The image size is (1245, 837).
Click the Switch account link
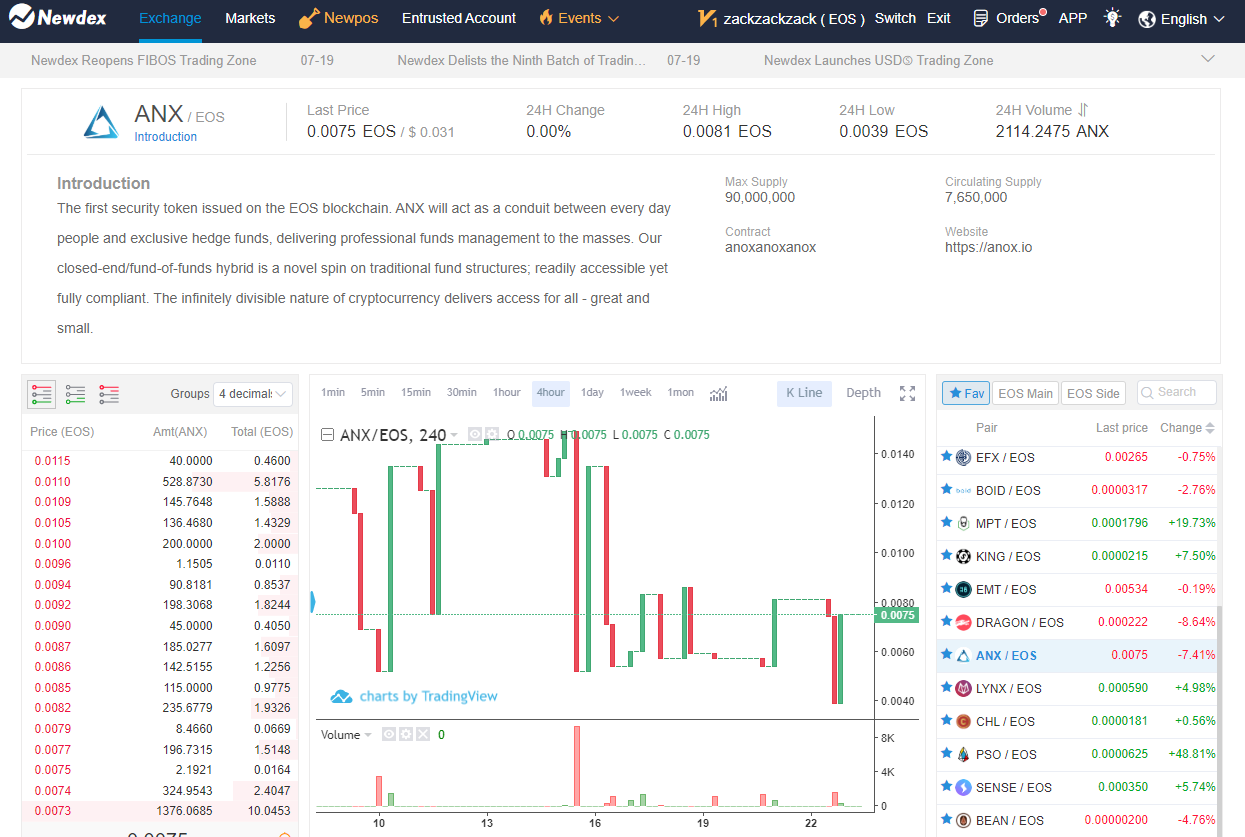pyautogui.click(x=895, y=18)
